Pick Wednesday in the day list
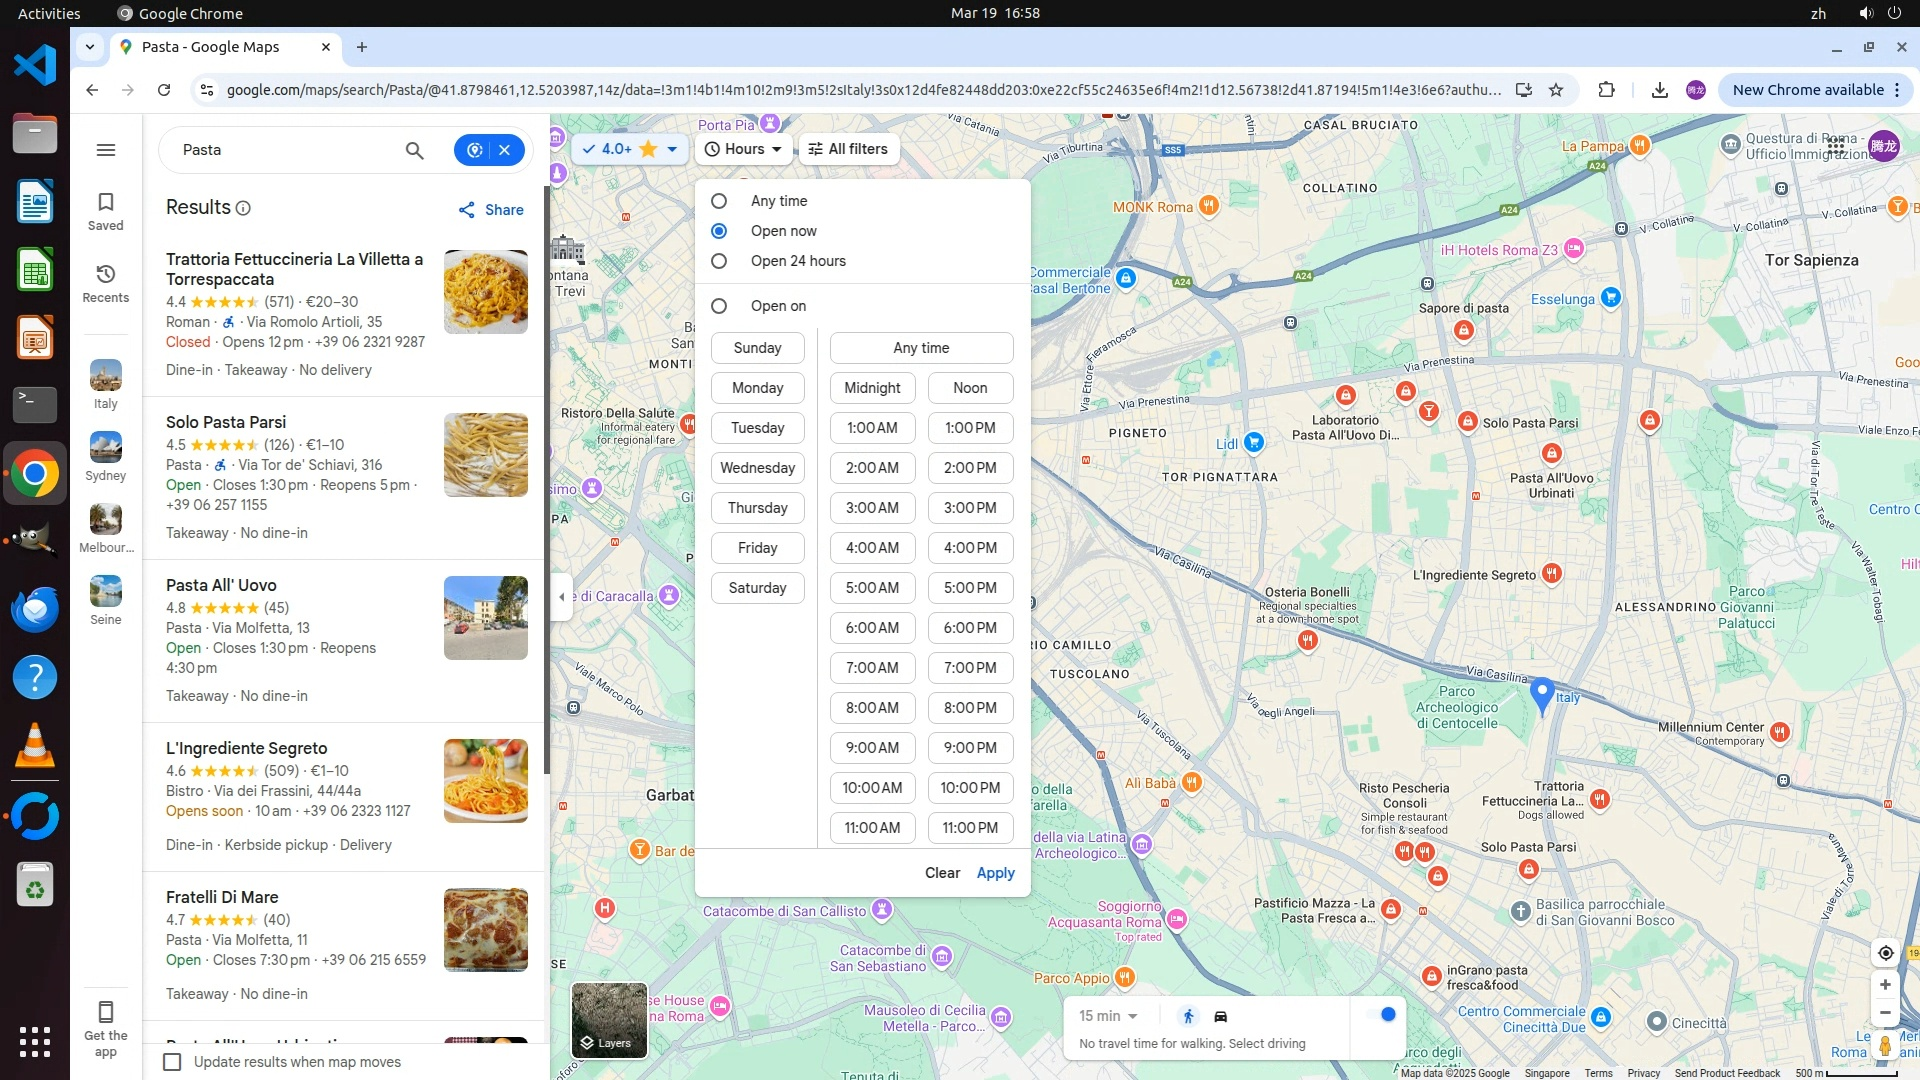 757,468
